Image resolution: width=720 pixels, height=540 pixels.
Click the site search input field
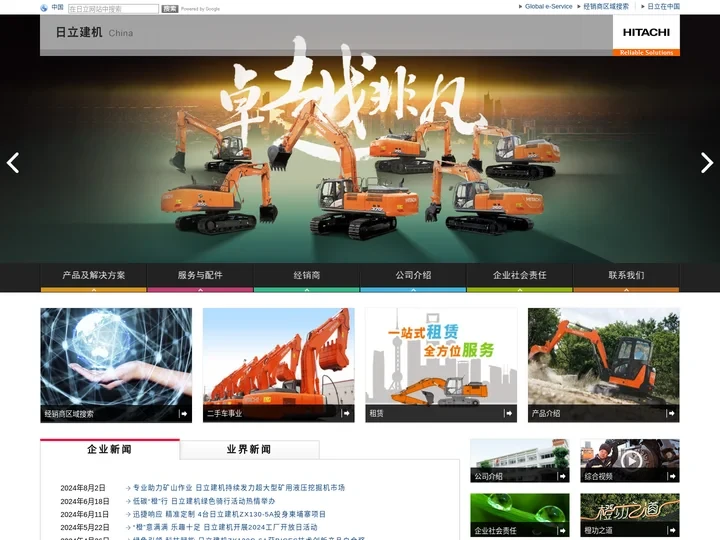coord(113,9)
